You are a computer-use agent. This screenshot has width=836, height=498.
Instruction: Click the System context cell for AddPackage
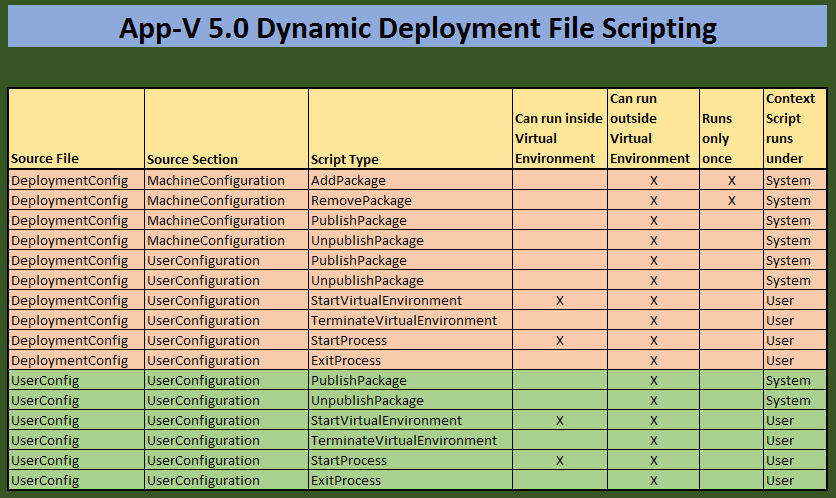(x=788, y=181)
